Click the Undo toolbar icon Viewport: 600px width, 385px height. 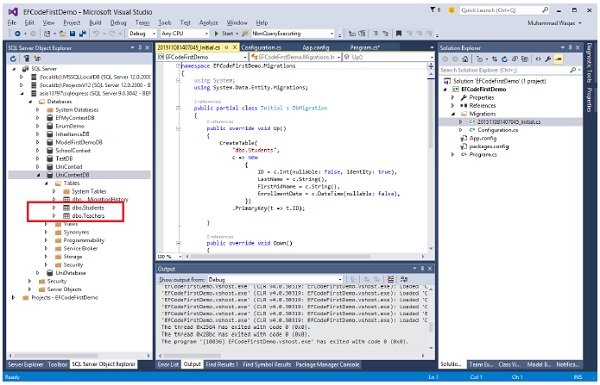pos(96,34)
